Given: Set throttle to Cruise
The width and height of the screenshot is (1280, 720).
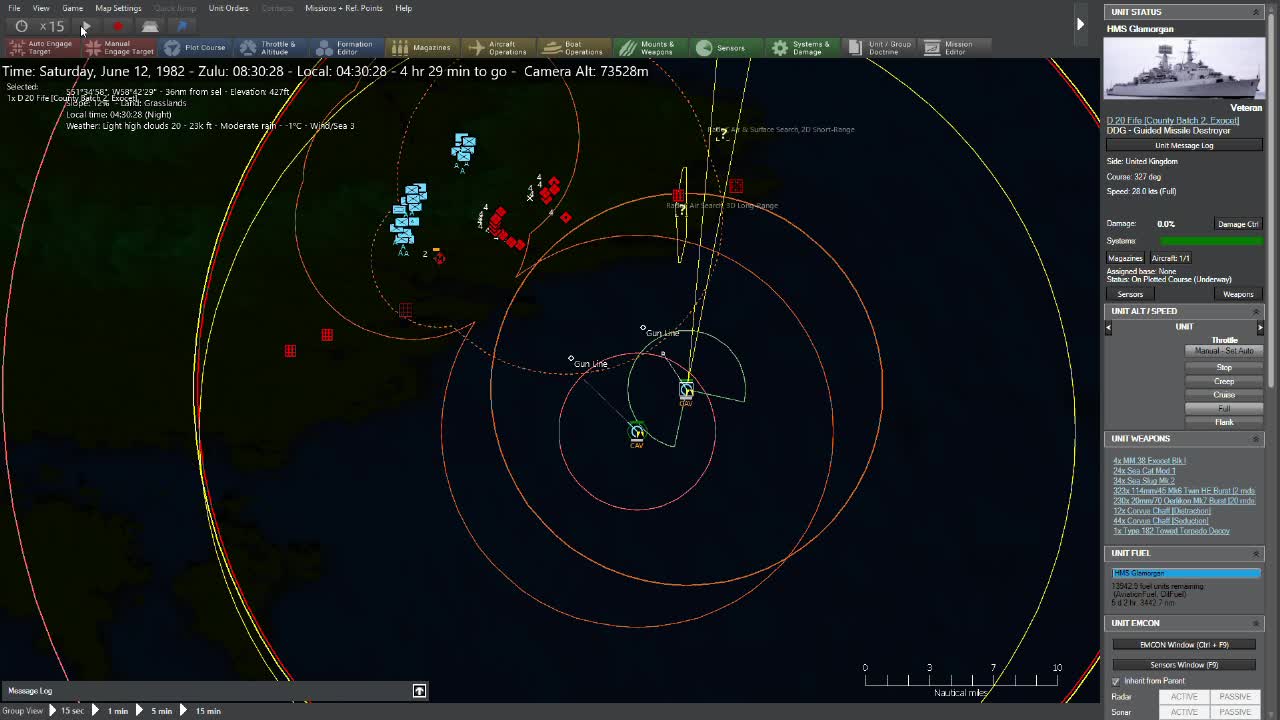Looking at the screenshot, I should pos(1224,395).
